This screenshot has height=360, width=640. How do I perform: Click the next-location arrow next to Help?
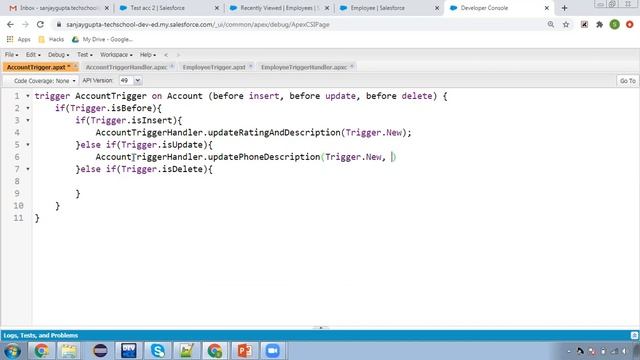pyautogui.click(x=178, y=55)
